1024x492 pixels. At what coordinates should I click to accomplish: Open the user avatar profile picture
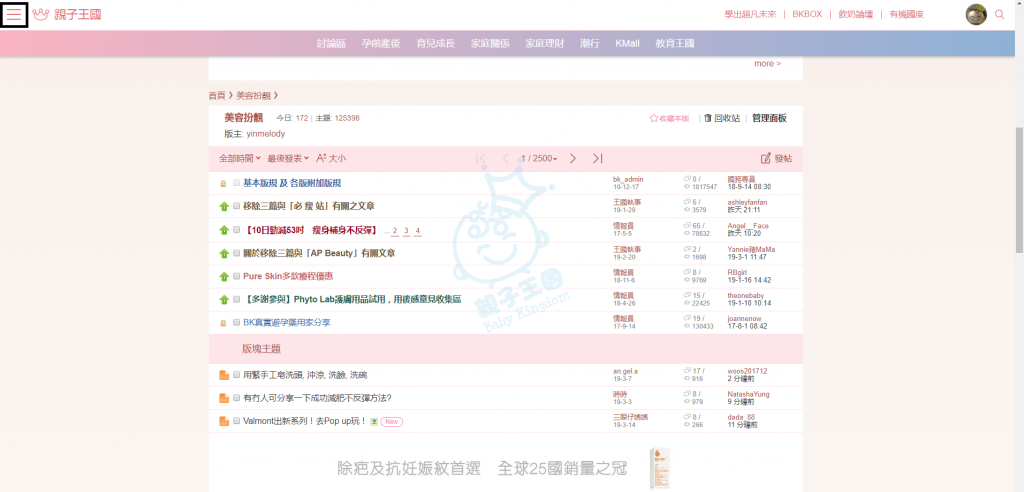[x=975, y=14]
